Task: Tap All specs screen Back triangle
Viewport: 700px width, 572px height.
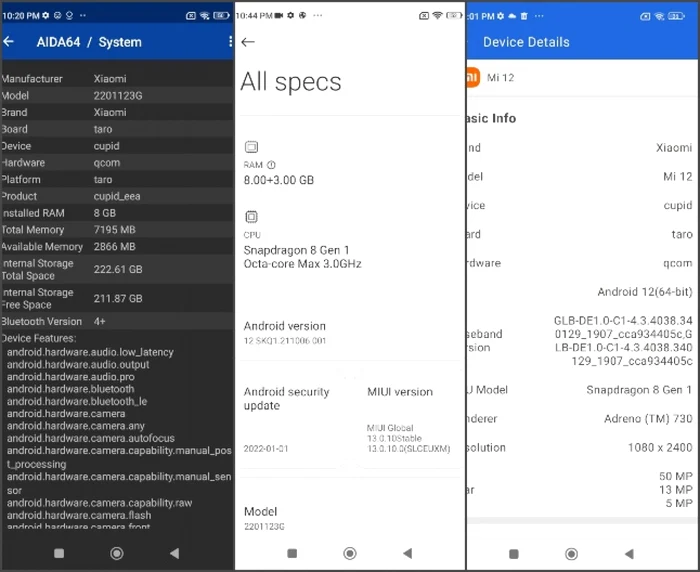Action: 408,554
